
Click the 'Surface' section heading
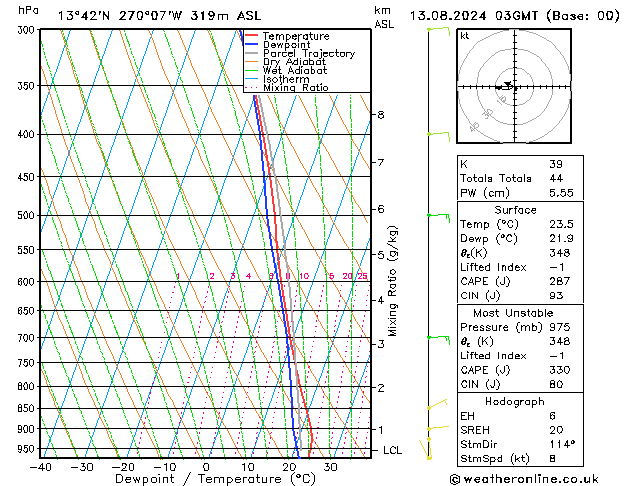point(515,210)
